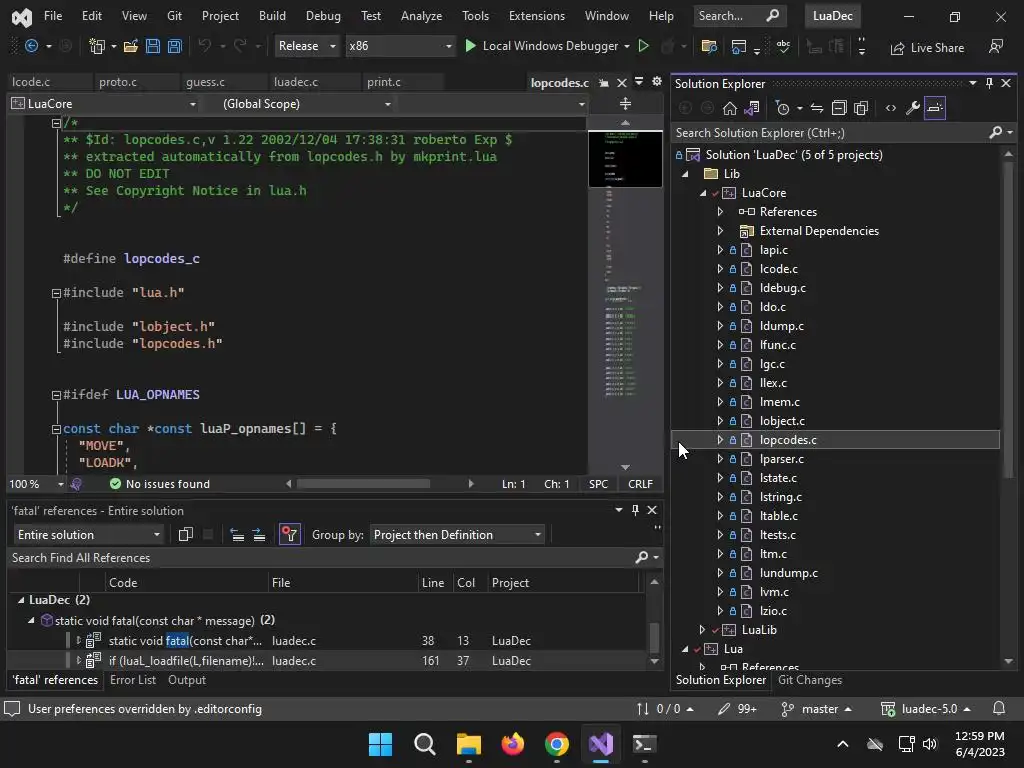
Task: Click the code minimap scroll thumb
Action: pyautogui.click(x=625, y=159)
